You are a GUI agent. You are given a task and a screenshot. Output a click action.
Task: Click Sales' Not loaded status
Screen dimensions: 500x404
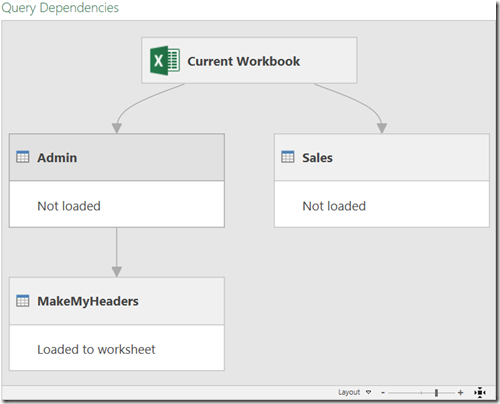[x=334, y=206]
